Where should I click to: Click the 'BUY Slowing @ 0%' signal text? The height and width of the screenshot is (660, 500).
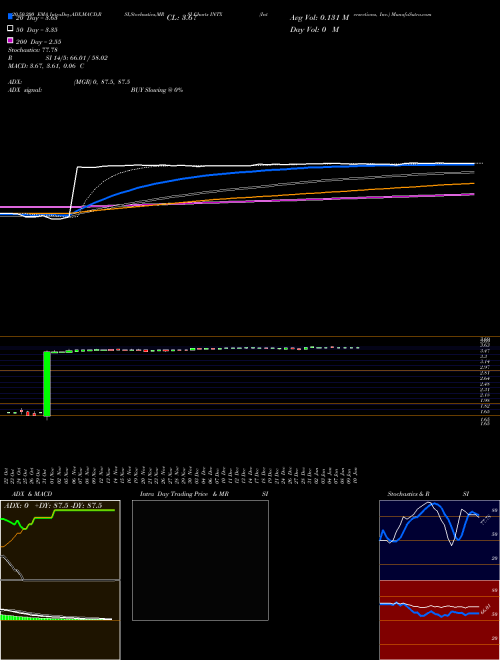click(157, 90)
